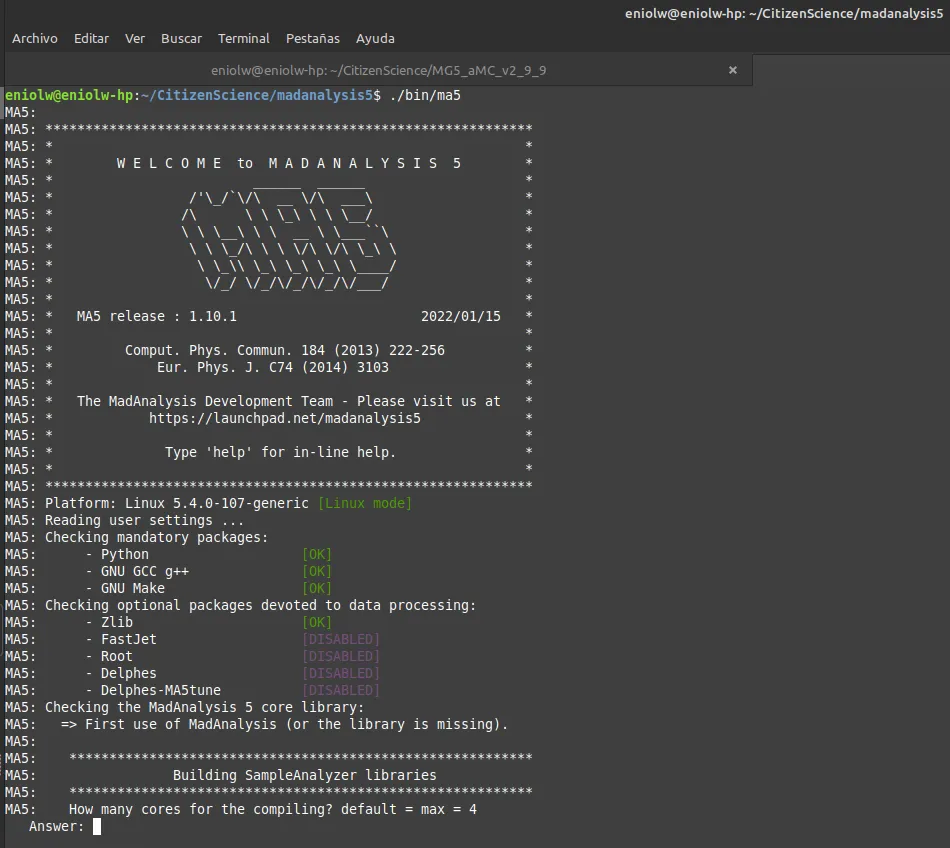Open the Archivo menu
Screen dimensions: 950x848
click(x=35, y=38)
